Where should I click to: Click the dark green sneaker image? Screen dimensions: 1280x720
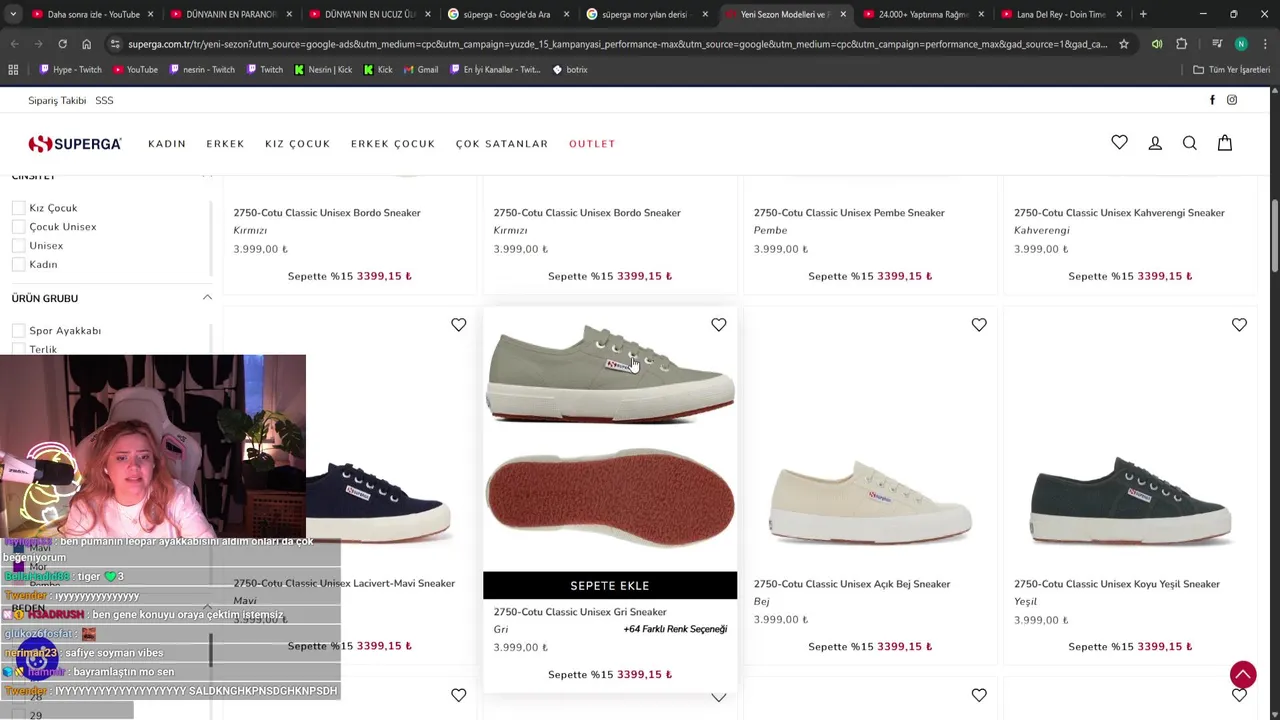(x=1130, y=500)
